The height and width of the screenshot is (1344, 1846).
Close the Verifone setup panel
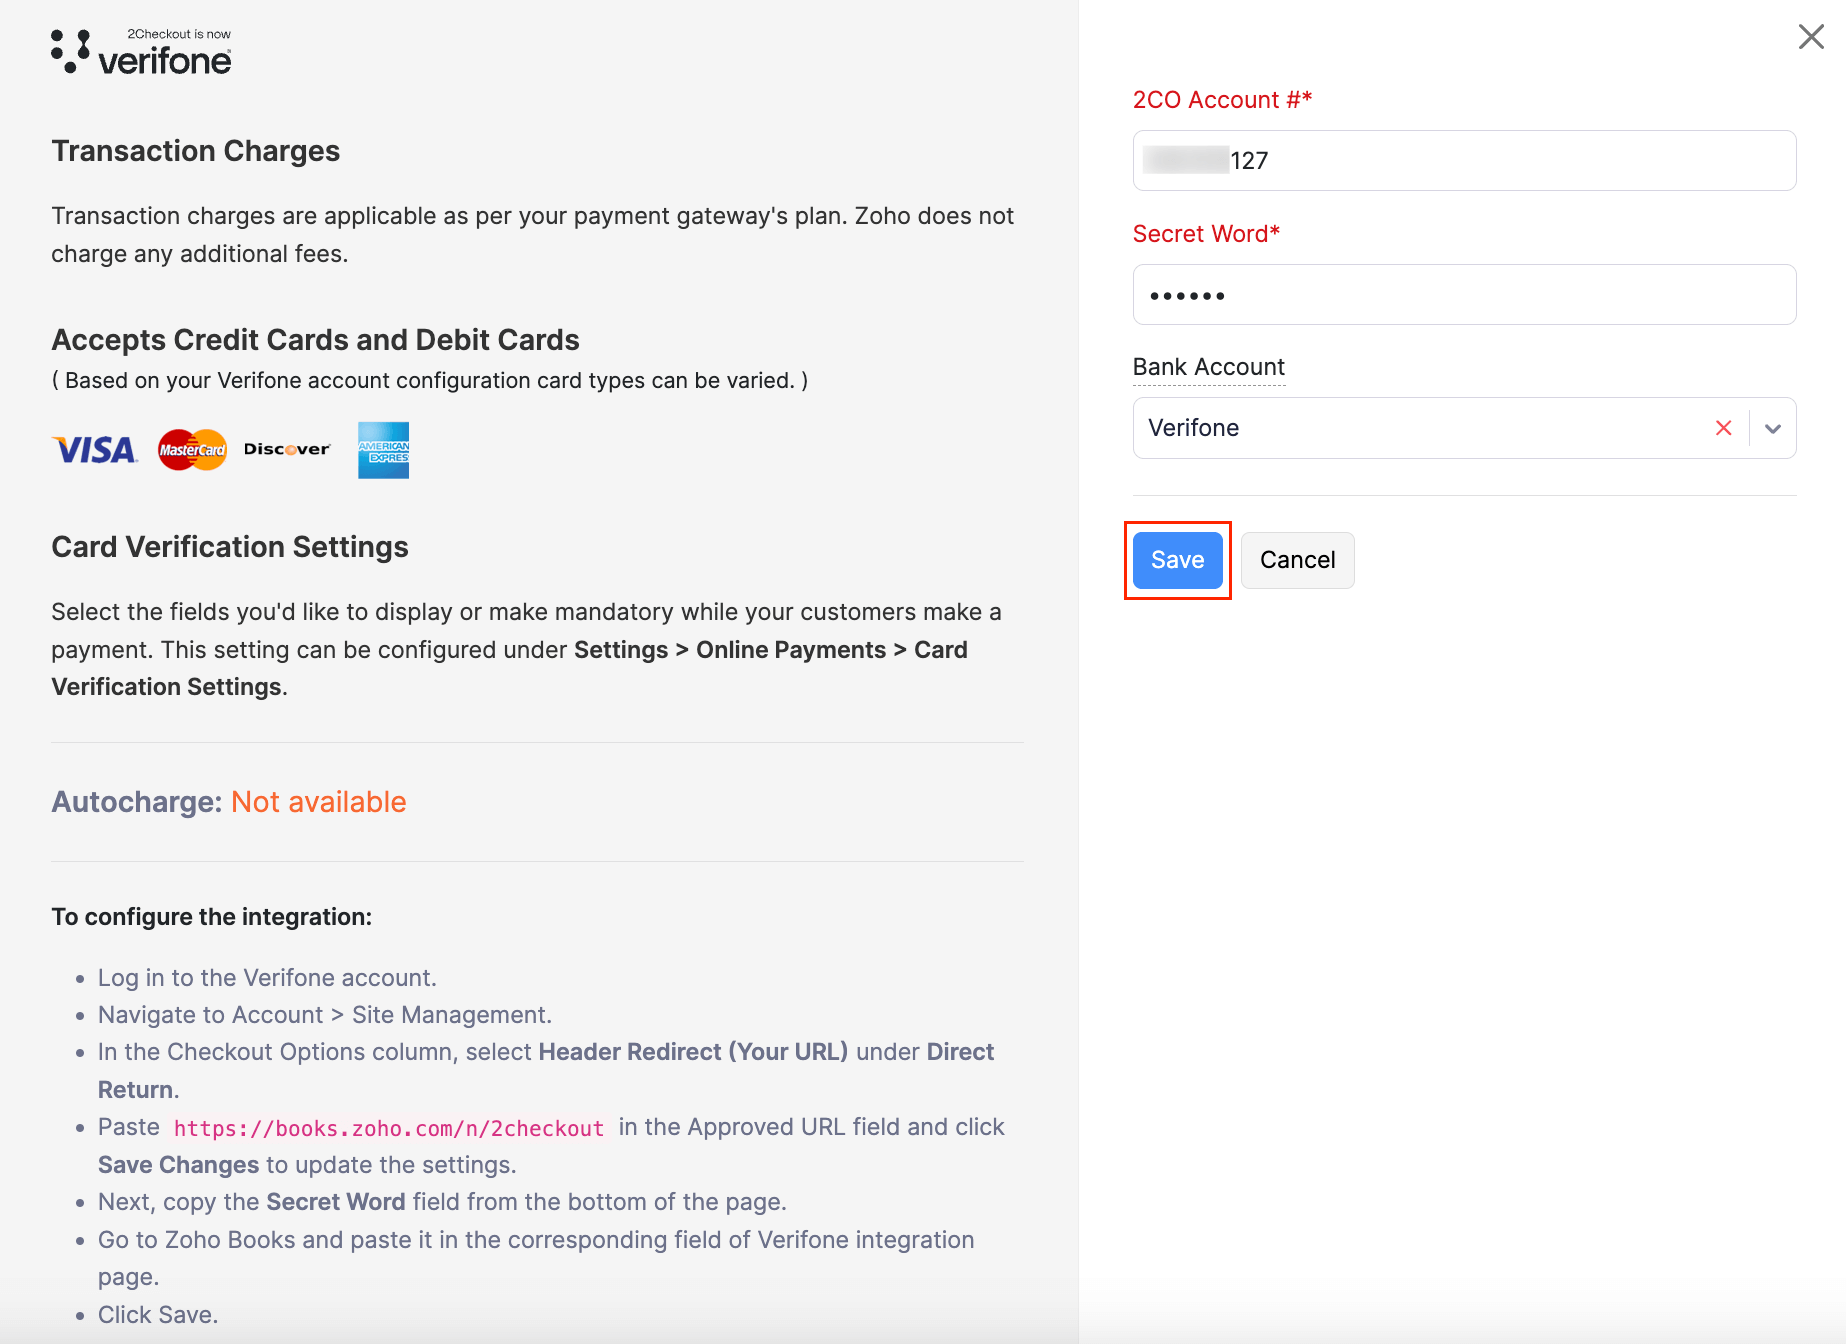[x=1810, y=37]
